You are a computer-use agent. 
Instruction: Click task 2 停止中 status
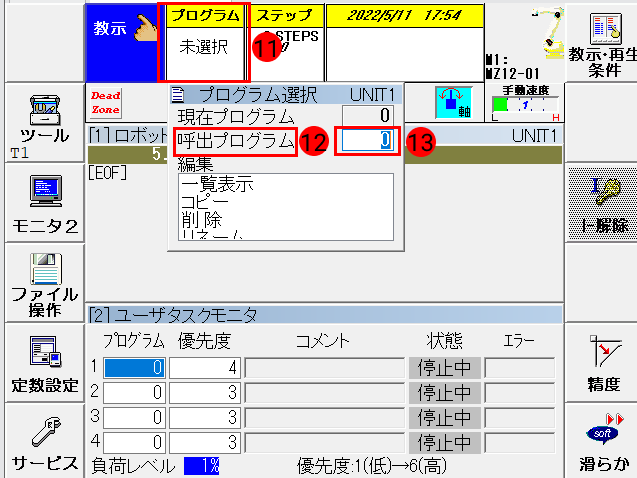(445, 393)
